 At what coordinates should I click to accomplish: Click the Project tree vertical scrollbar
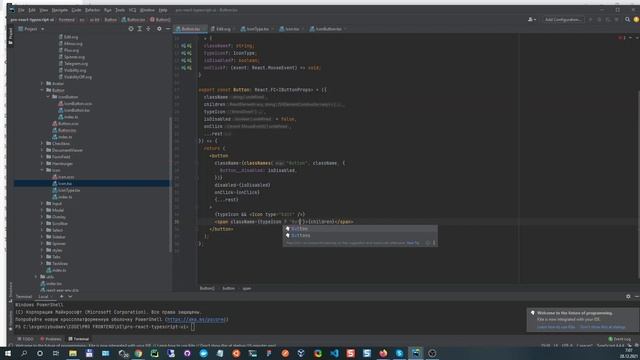pyautogui.click(x=170, y=184)
